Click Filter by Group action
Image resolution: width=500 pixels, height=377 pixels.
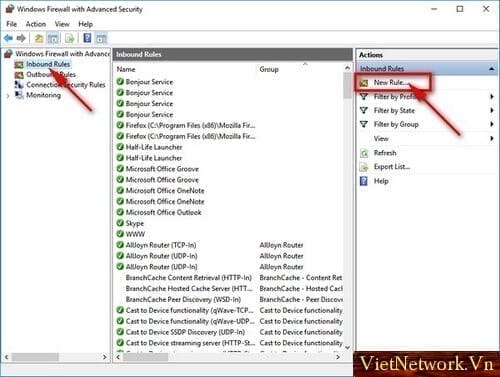point(396,124)
